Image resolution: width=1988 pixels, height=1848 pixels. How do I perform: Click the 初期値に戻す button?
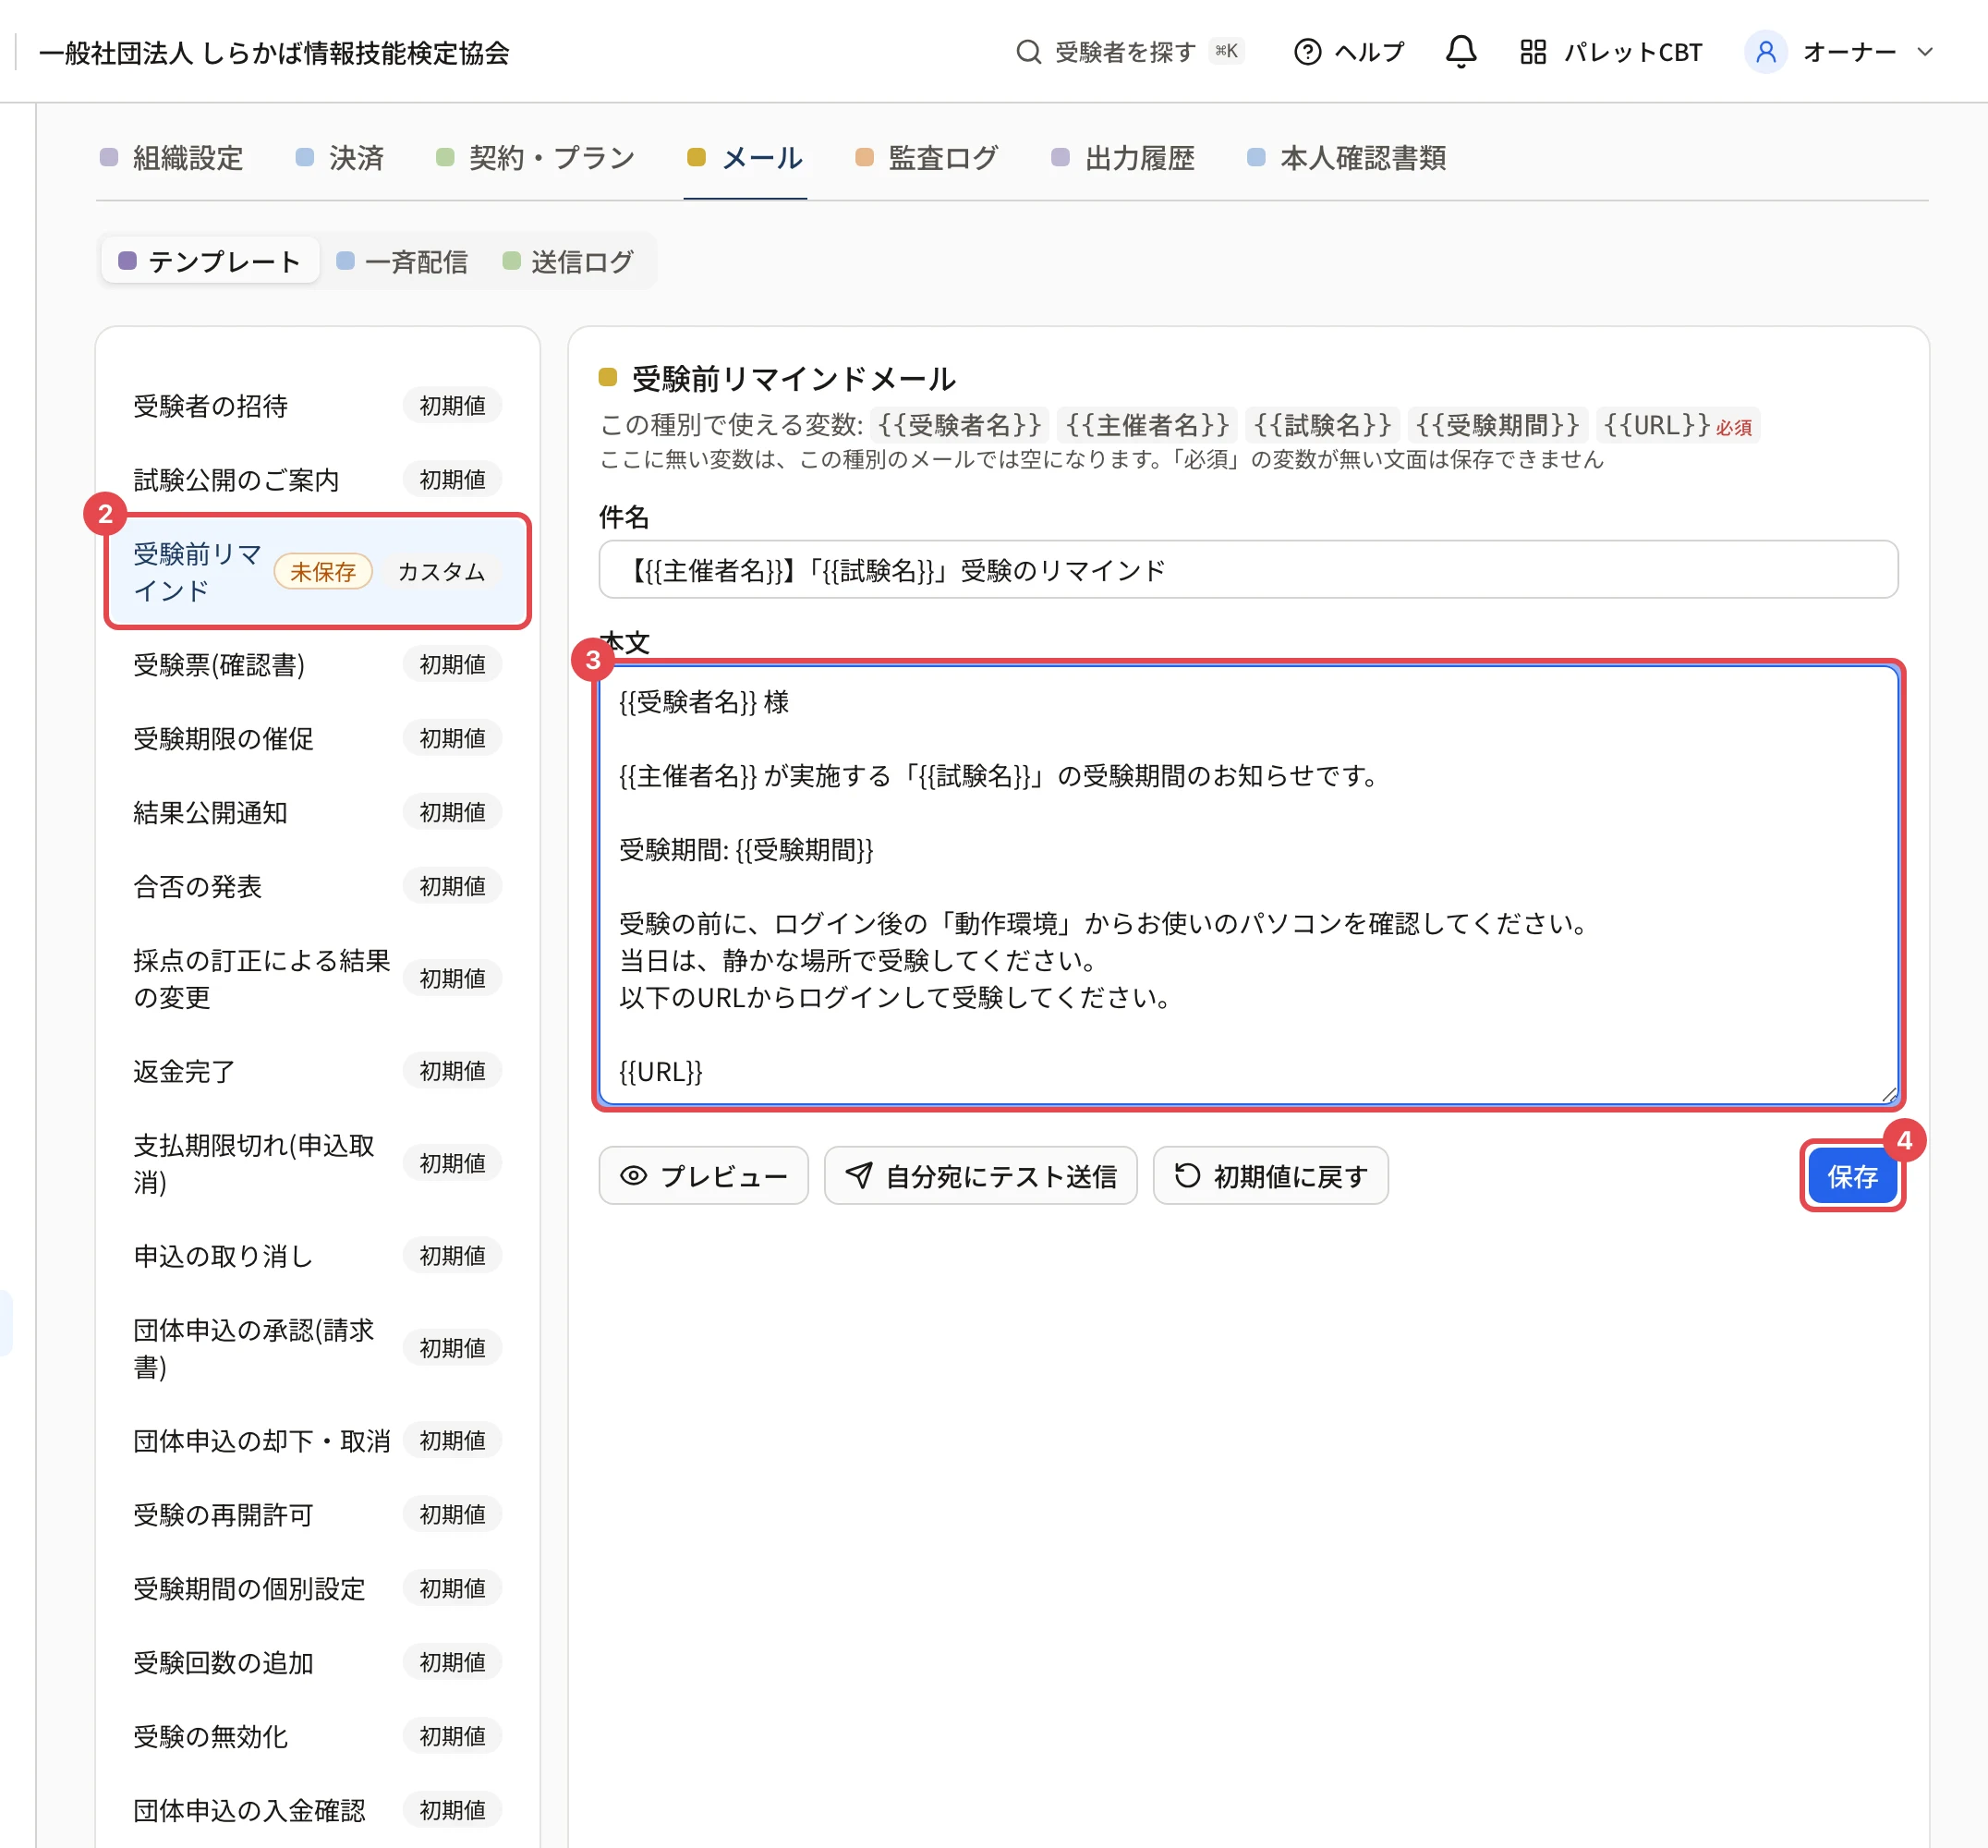coord(1270,1176)
